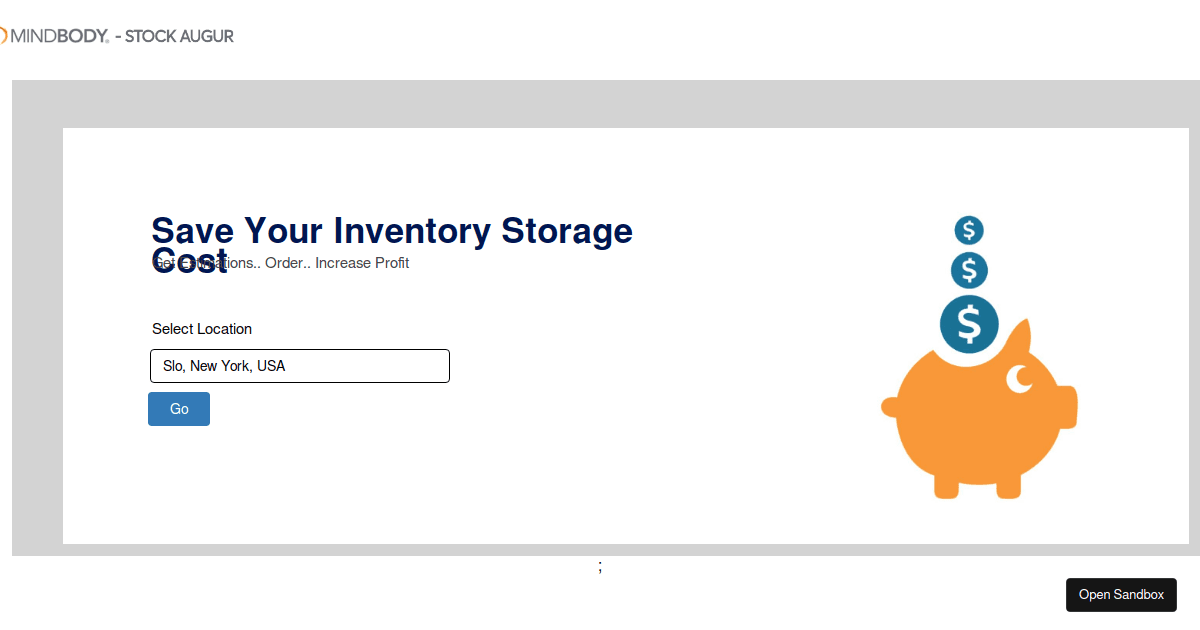1200x630 pixels.
Task: Click the Increase Profit subtitle text
Action: [362, 263]
